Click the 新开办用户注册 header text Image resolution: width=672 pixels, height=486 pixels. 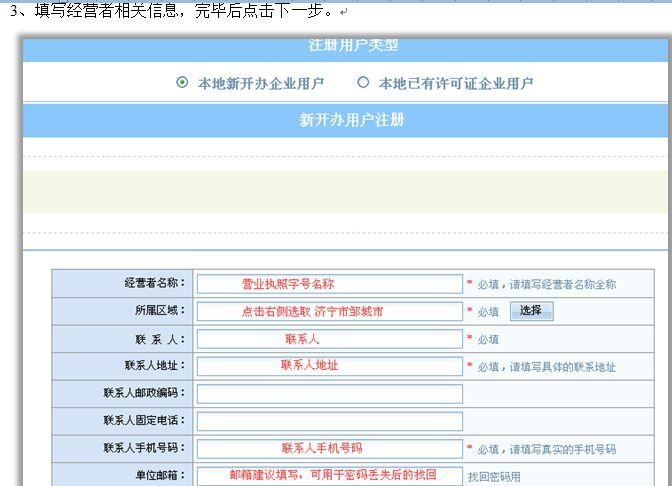click(351, 120)
